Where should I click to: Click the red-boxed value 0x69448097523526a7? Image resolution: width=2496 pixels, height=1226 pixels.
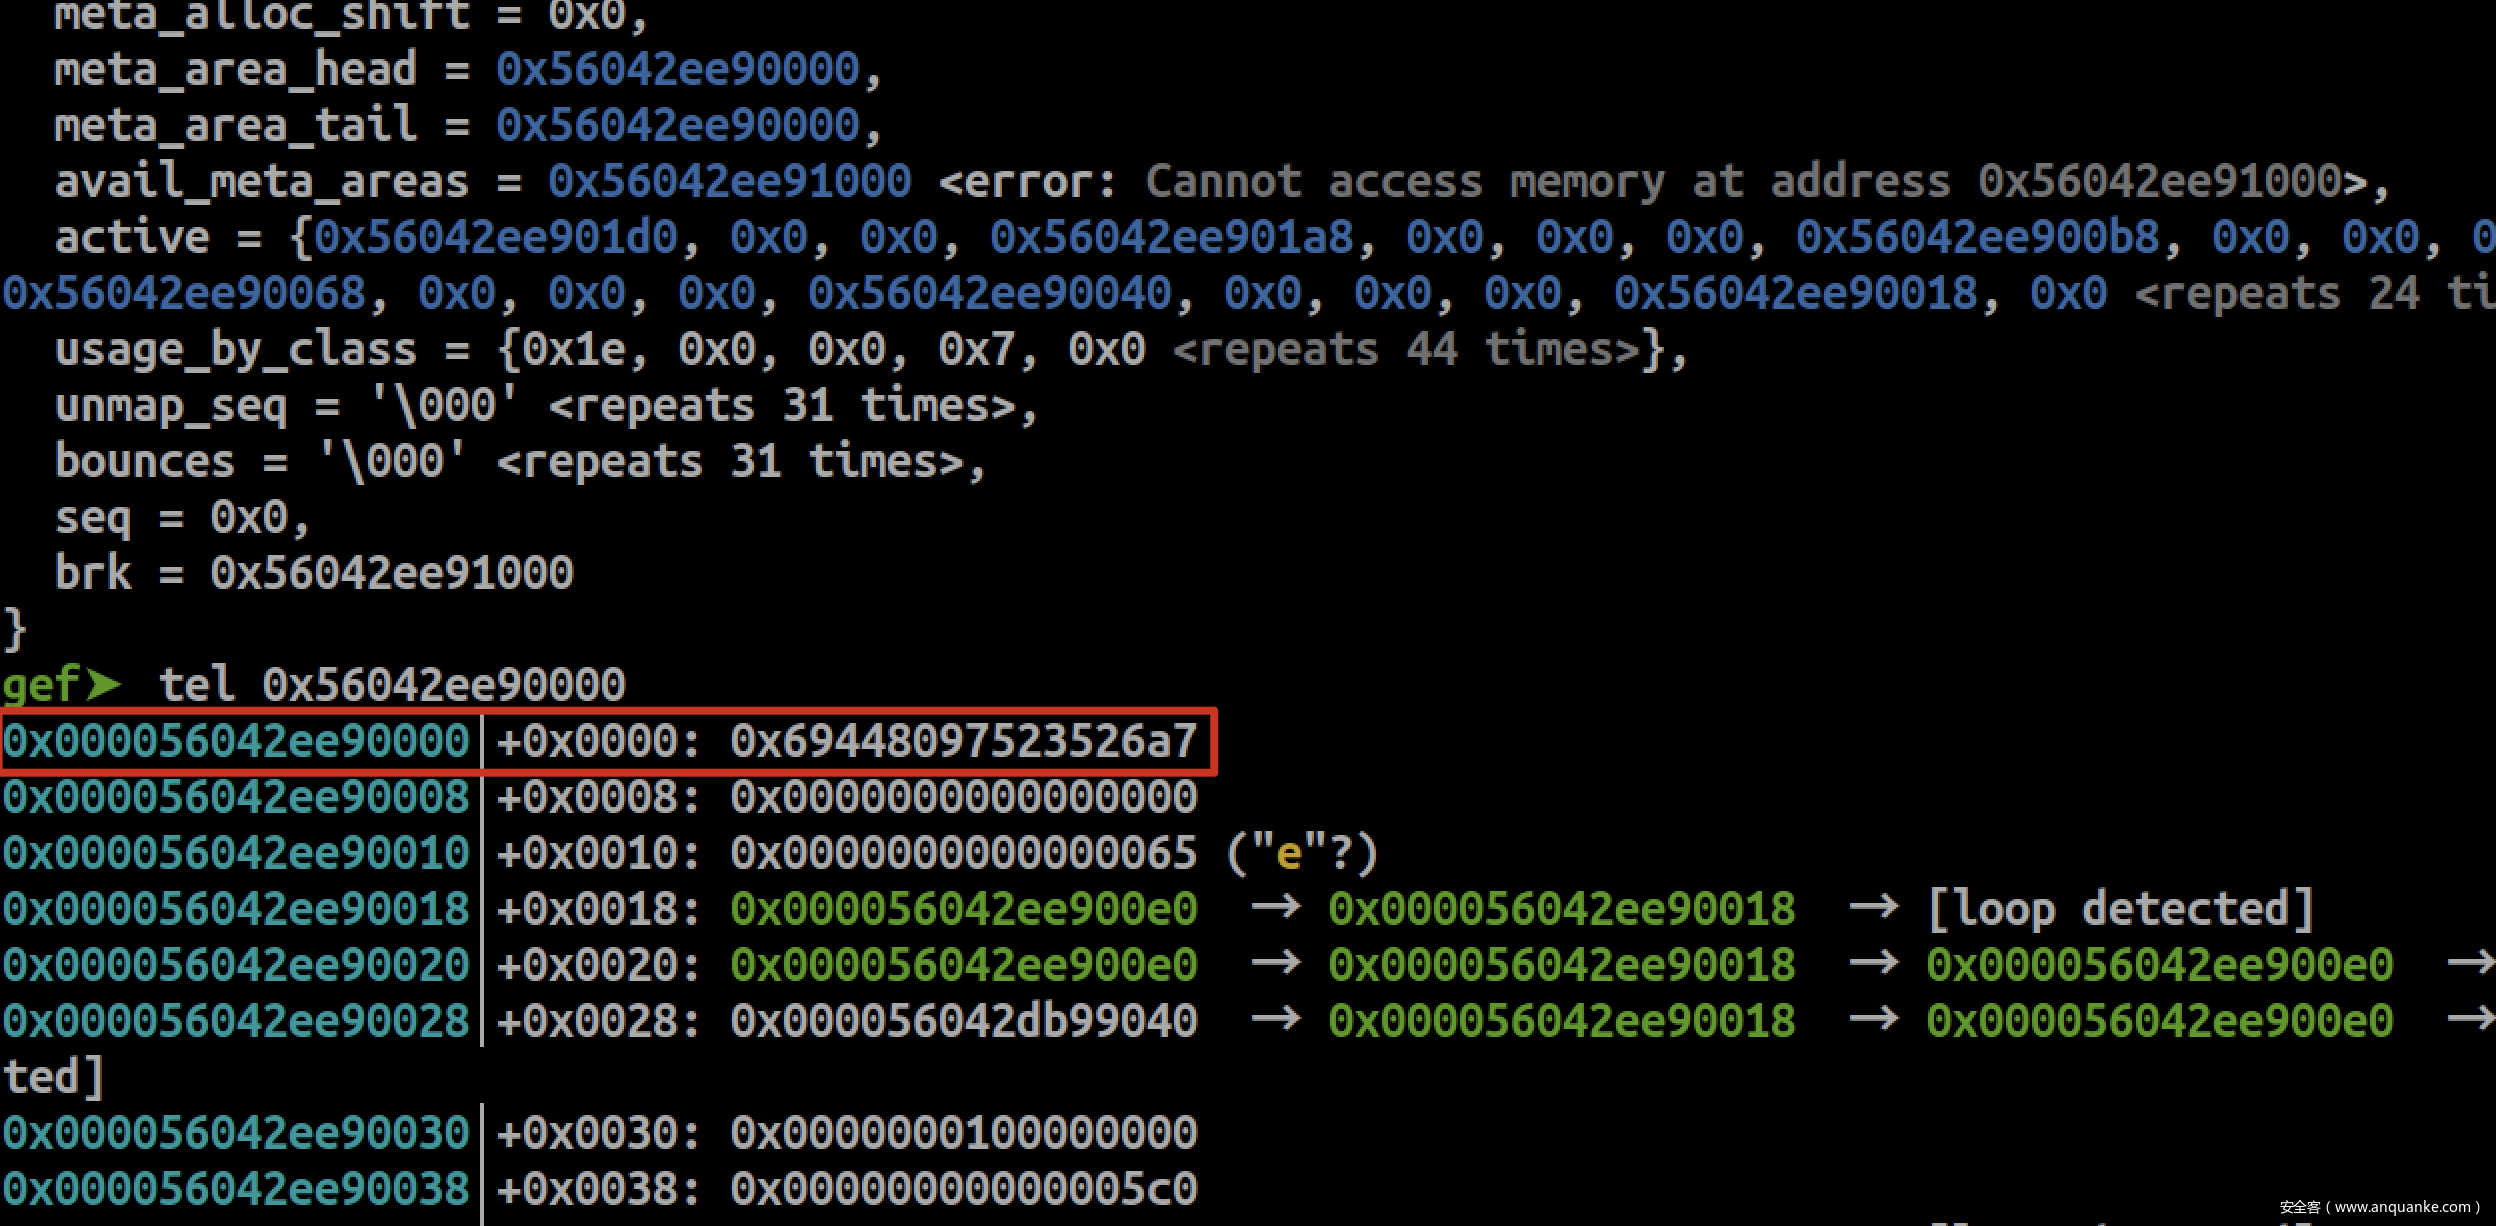[x=963, y=742]
